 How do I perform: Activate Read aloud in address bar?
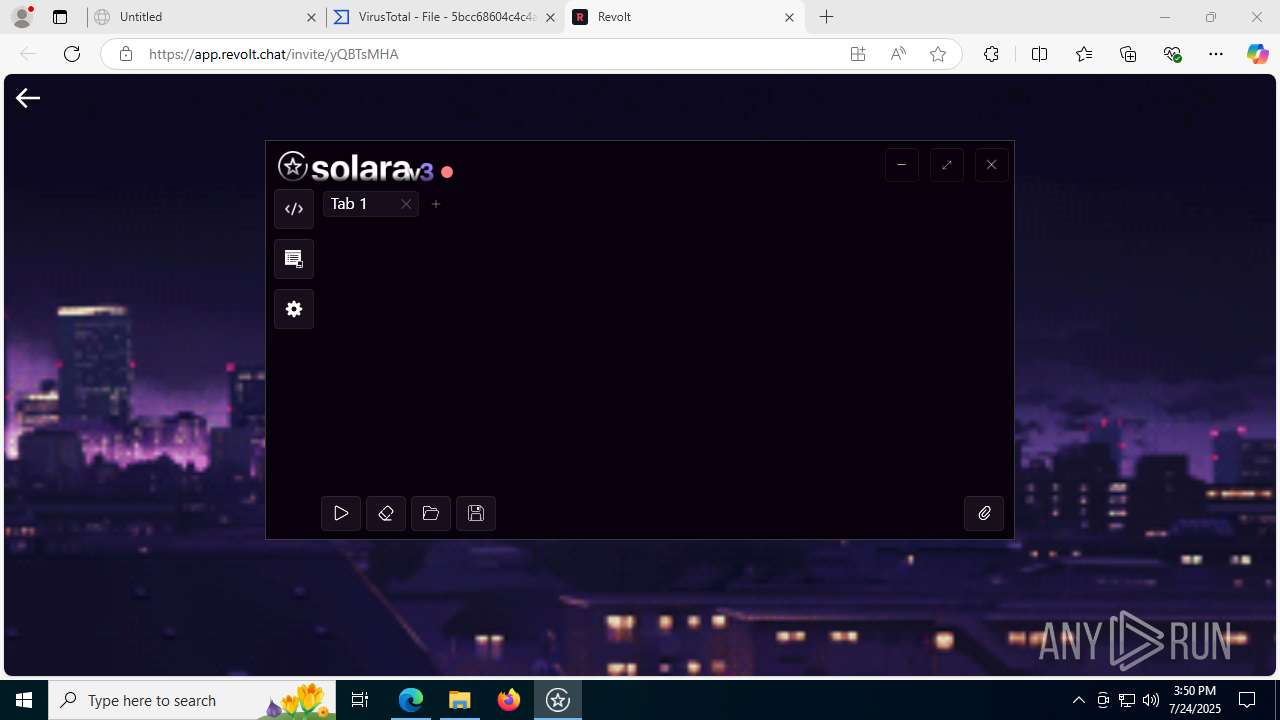point(898,54)
